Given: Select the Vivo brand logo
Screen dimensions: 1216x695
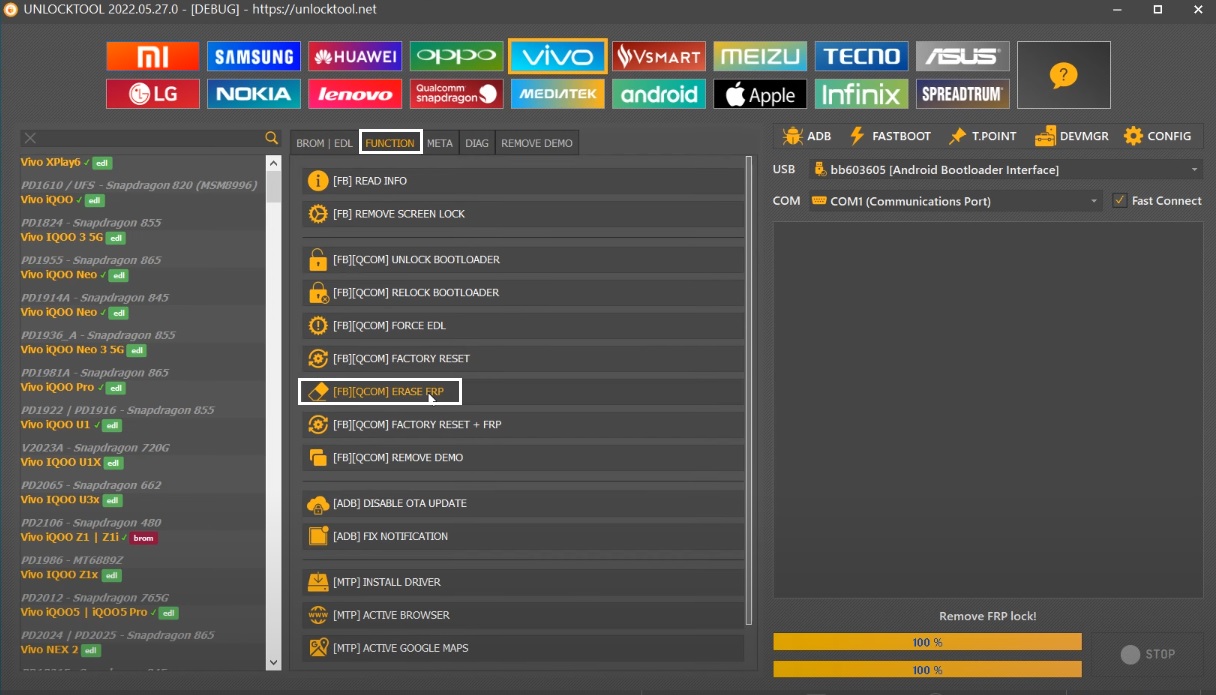Looking at the screenshot, I should point(557,56).
